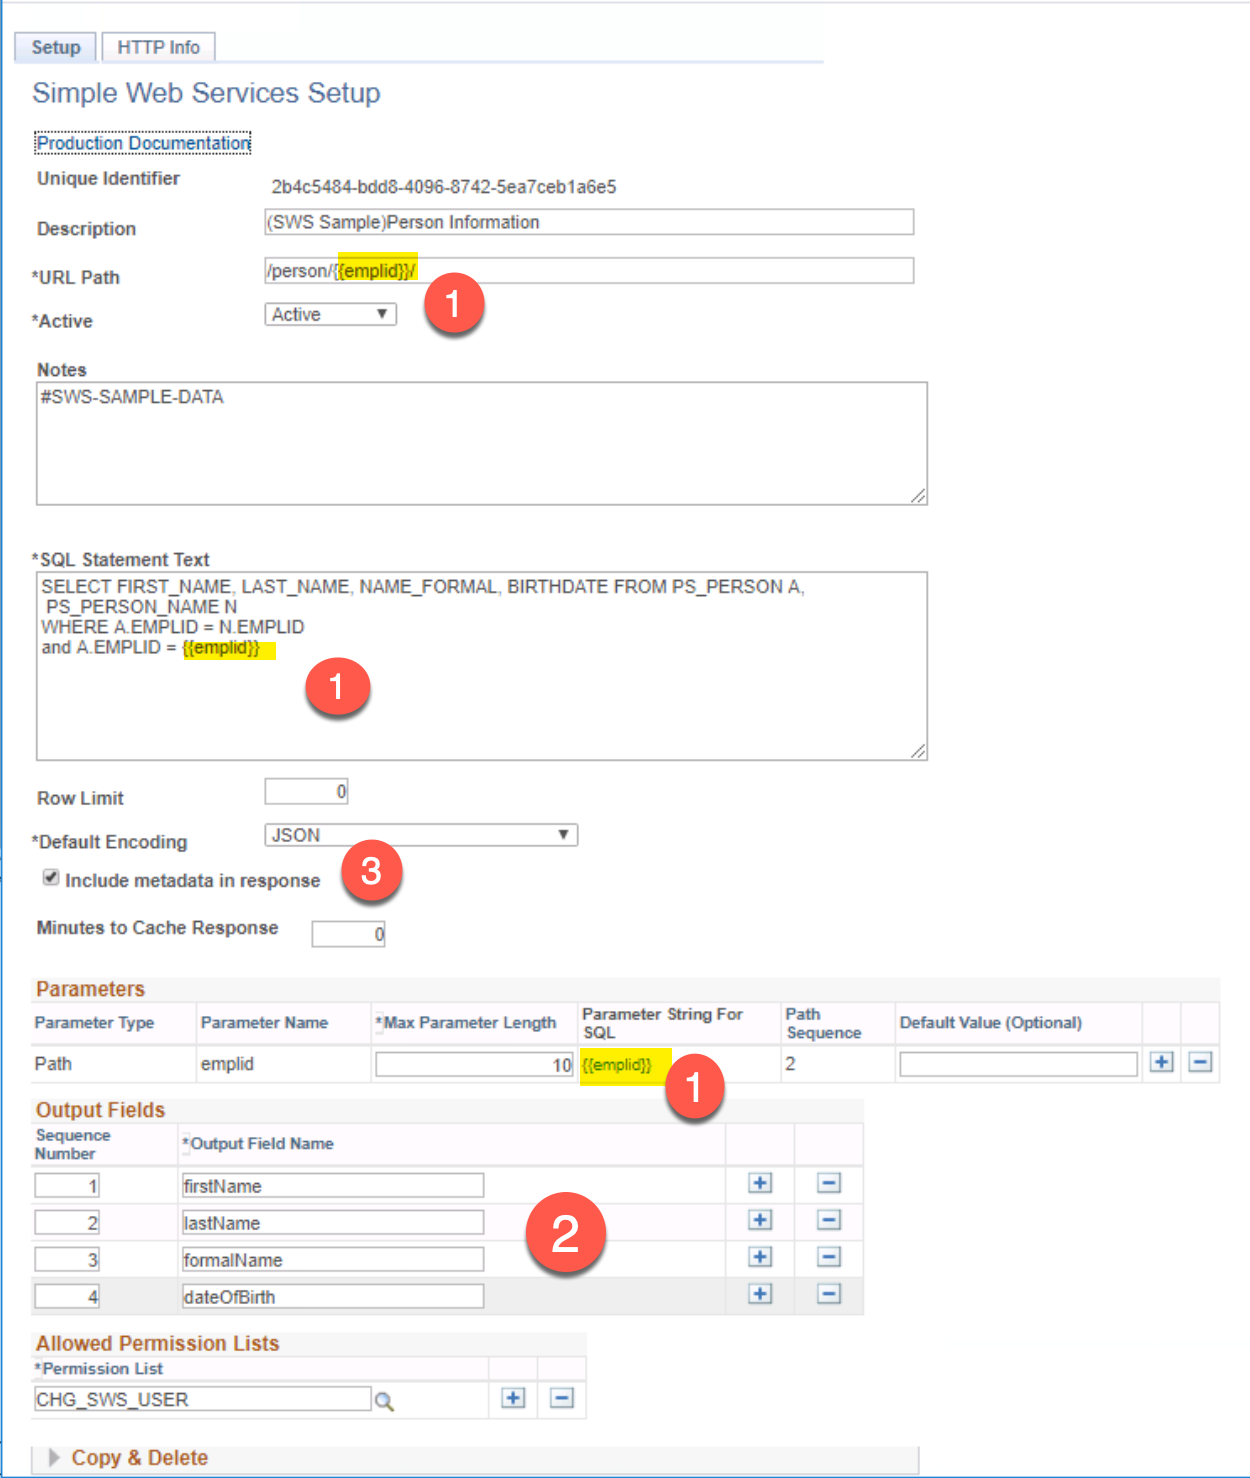The height and width of the screenshot is (1478, 1250).
Task: Click the Default Value (Optional) field
Action: (x=1018, y=1064)
